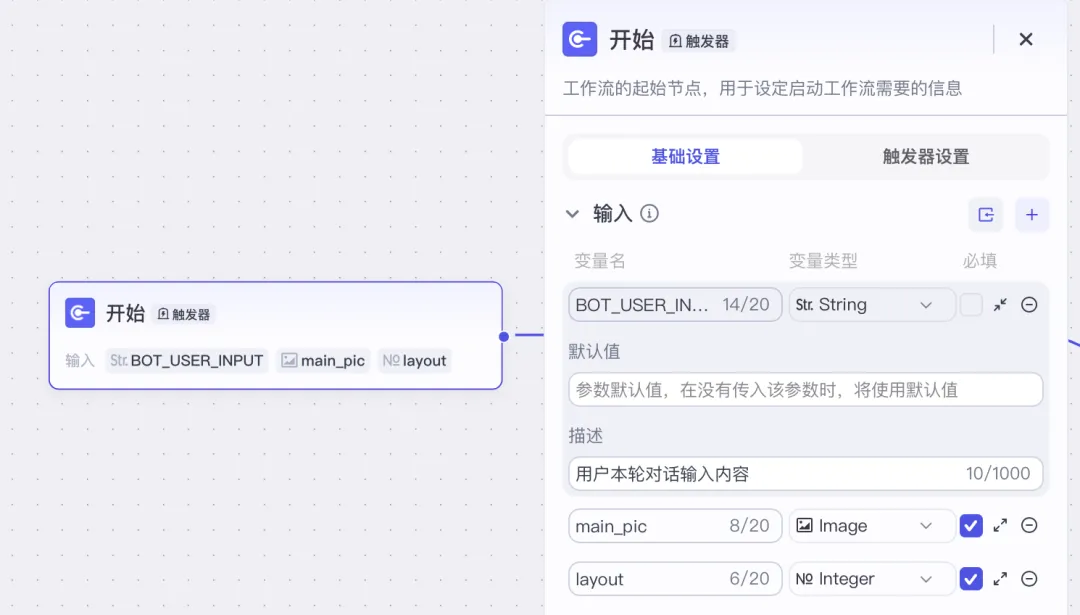The height and width of the screenshot is (615, 1080).
Task: Click the 变量类型 column header
Action: (822, 260)
